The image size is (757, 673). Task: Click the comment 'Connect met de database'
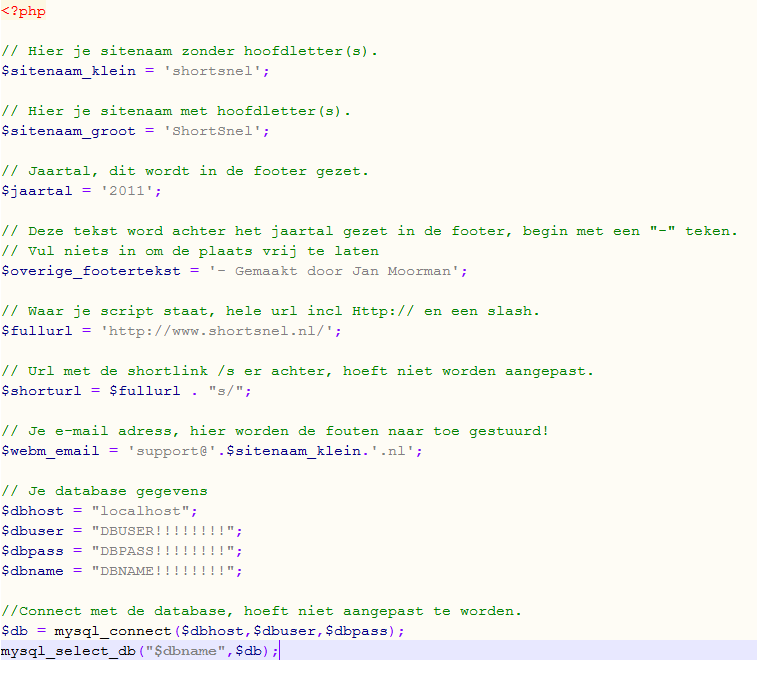262,611
